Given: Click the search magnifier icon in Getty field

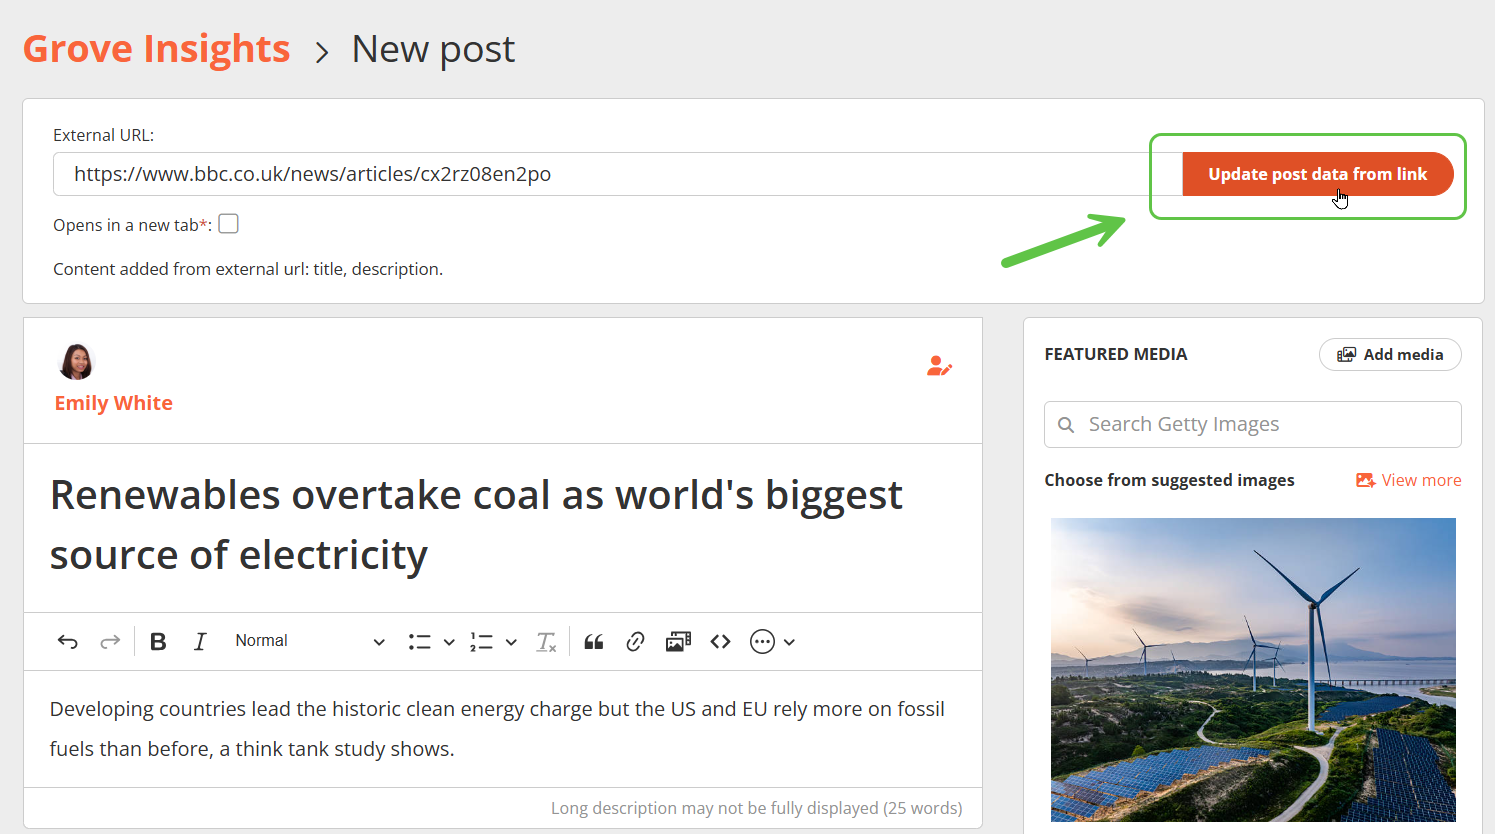Looking at the screenshot, I should pyautogui.click(x=1066, y=425).
